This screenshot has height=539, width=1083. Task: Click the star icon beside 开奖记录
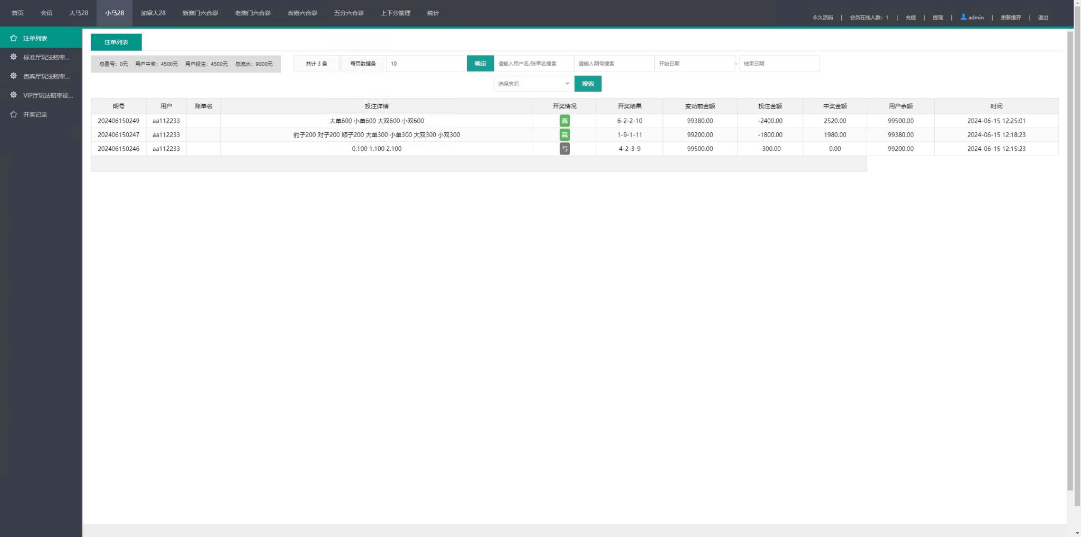(x=12, y=114)
